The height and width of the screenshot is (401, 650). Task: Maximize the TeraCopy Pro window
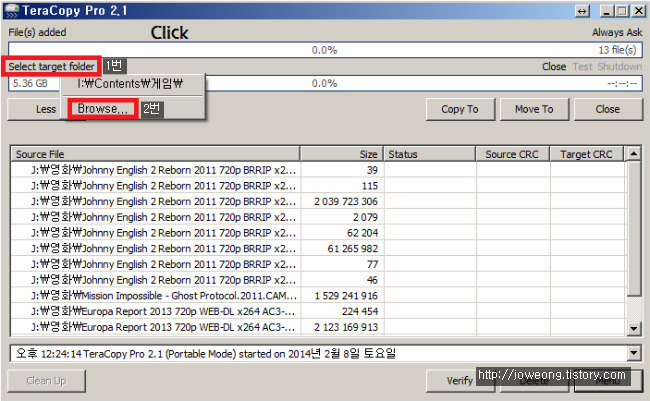click(x=622, y=11)
